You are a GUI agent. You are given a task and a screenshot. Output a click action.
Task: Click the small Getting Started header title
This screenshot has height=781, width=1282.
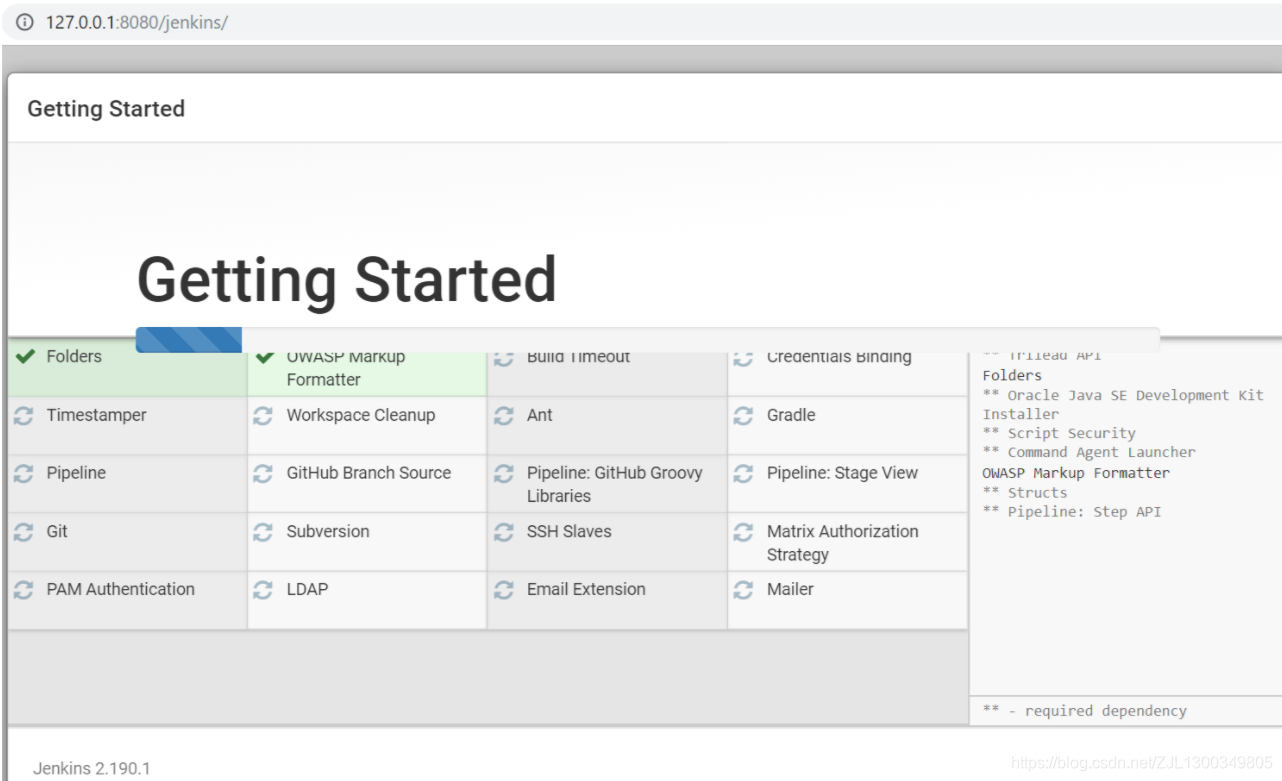click(106, 108)
